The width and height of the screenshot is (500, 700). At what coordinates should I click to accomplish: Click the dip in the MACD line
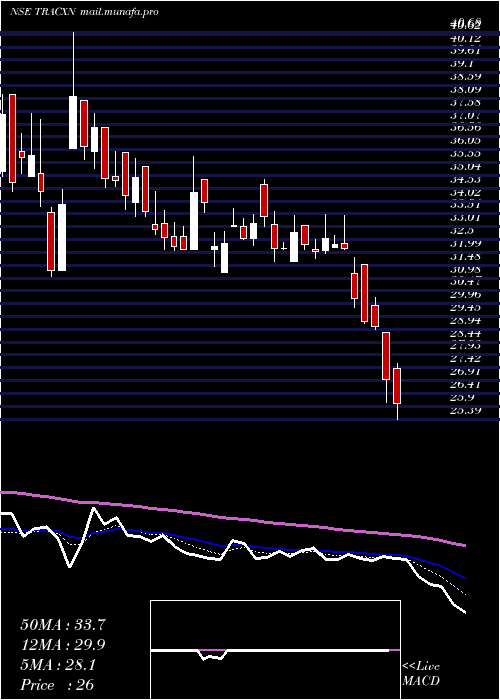212,656
